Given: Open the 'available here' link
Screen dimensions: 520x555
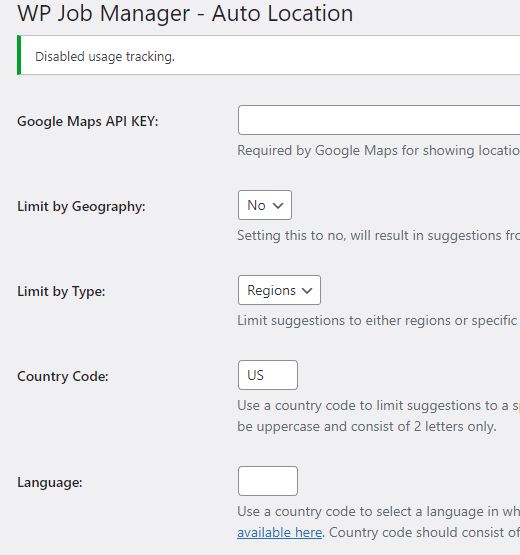Looking at the screenshot, I should click(x=280, y=532).
